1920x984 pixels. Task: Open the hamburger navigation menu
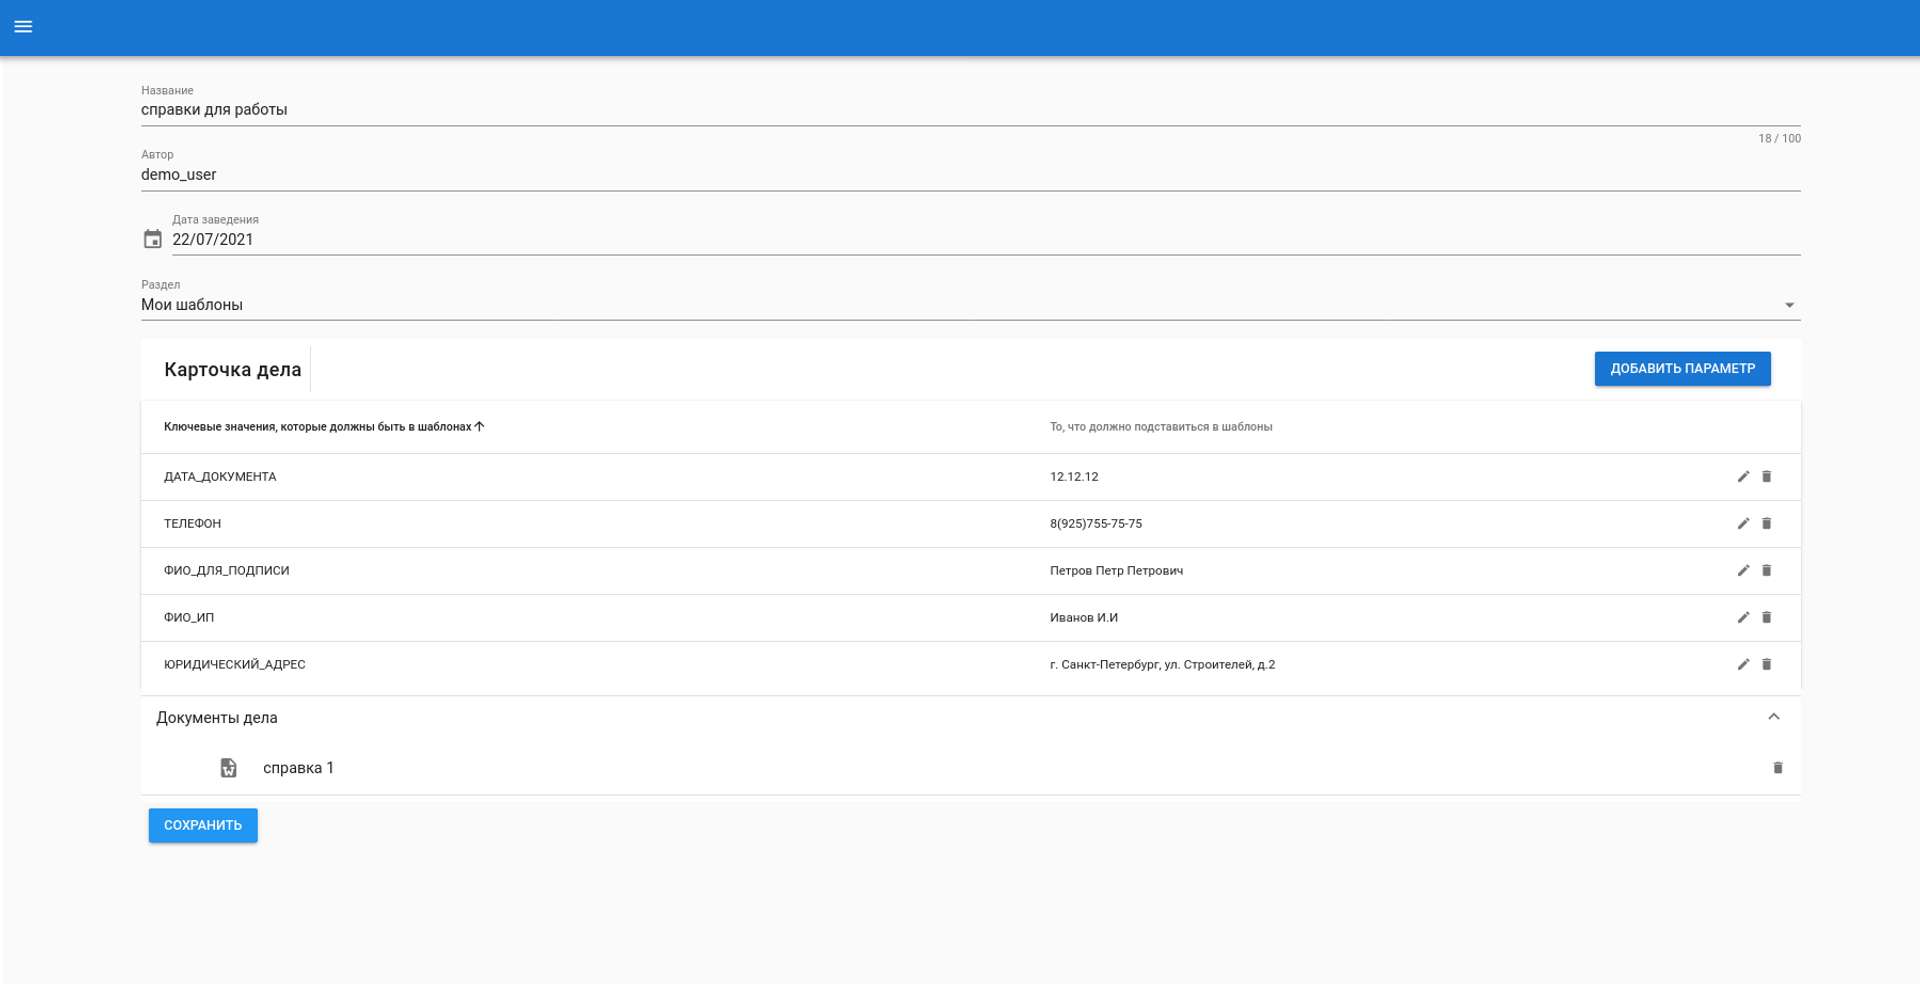23,27
